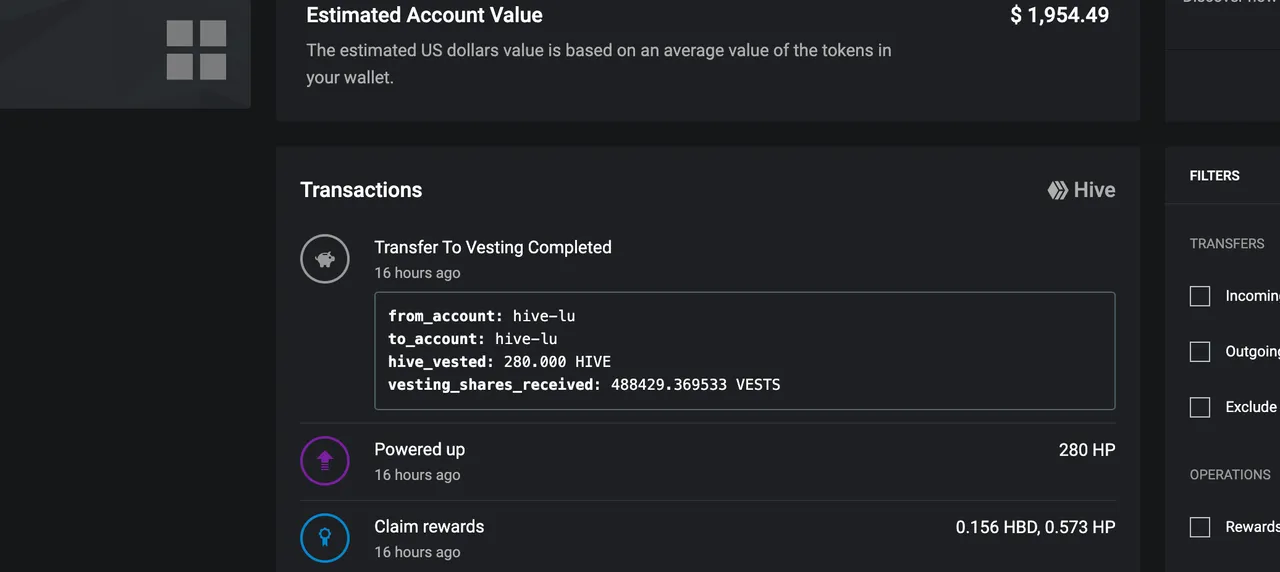Click the FILTERS panel header
The height and width of the screenshot is (572, 1280).
(1214, 176)
